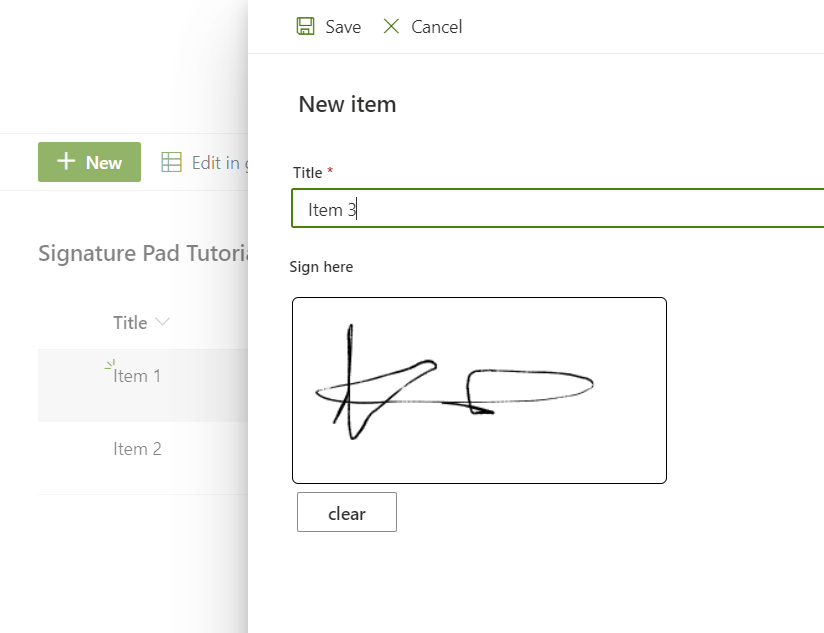Click the Cancel X icon
The image size is (824, 633).
click(x=391, y=27)
